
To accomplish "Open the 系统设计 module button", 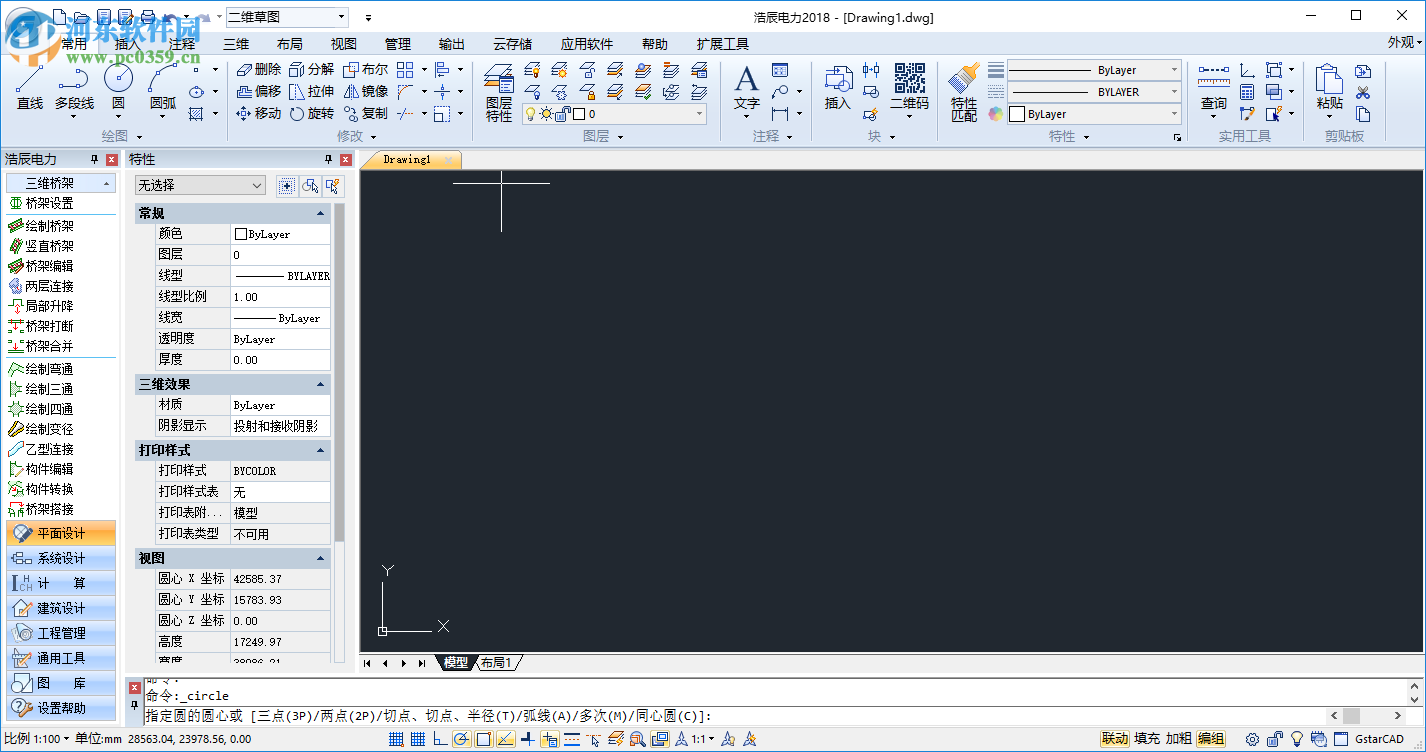I will click(61, 558).
